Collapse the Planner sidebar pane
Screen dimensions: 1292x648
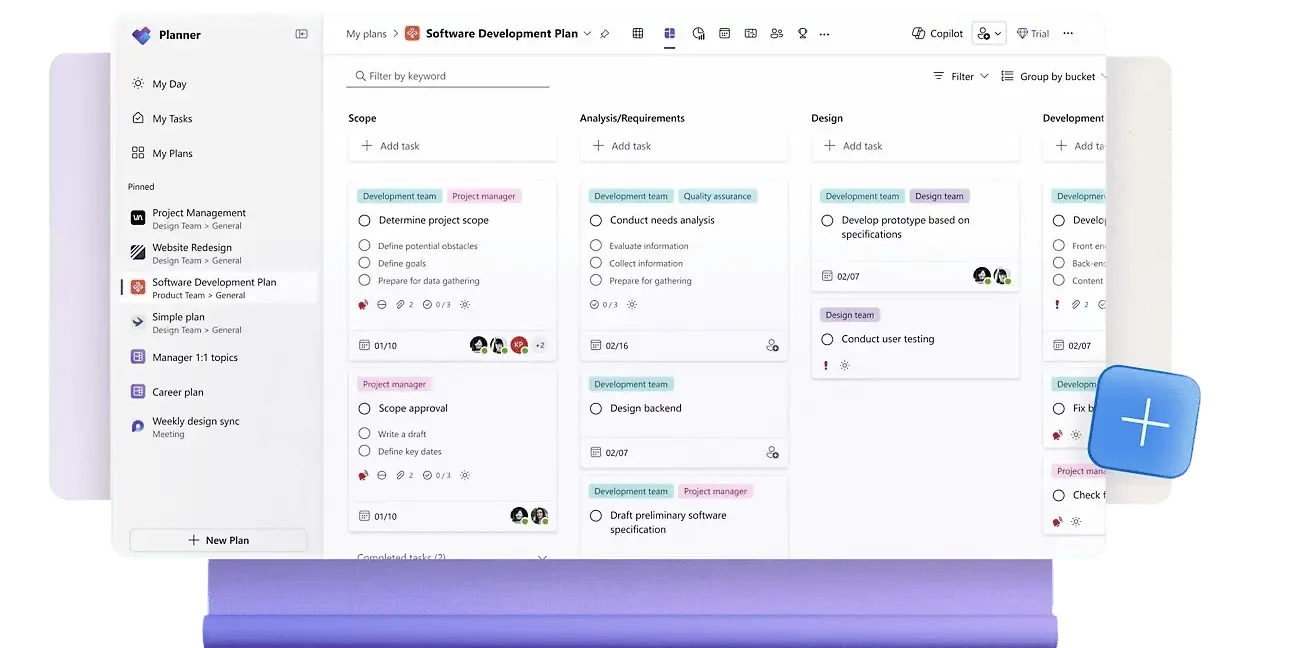point(302,34)
